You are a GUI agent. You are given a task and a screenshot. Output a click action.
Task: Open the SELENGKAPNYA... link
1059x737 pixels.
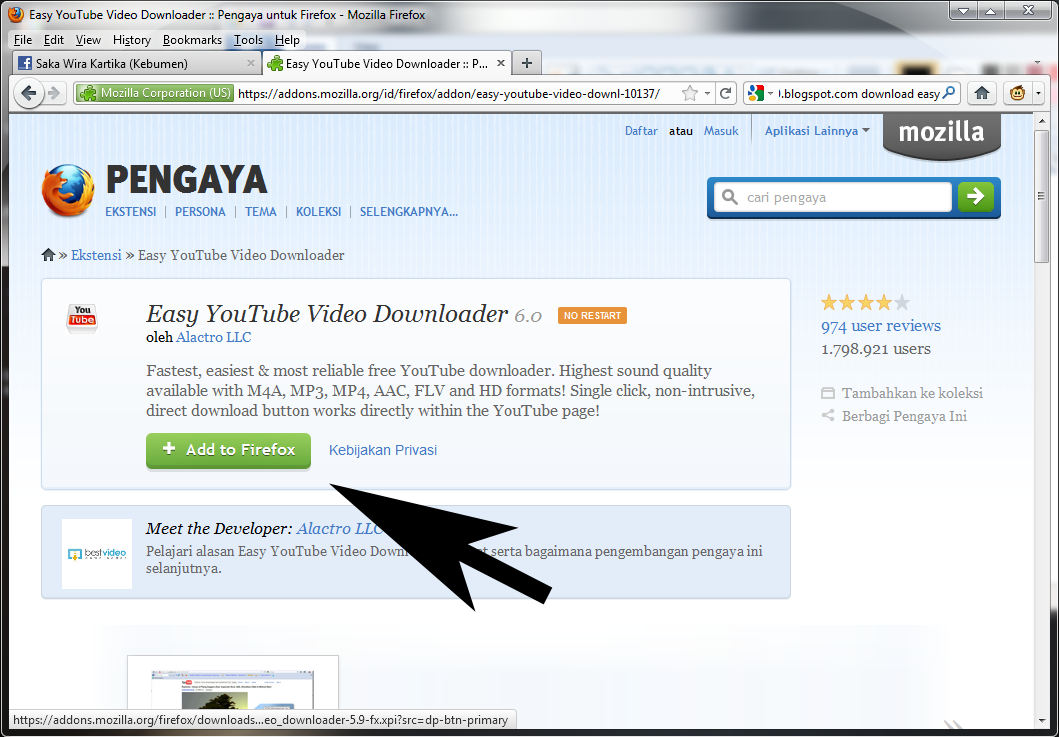coord(409,211)
